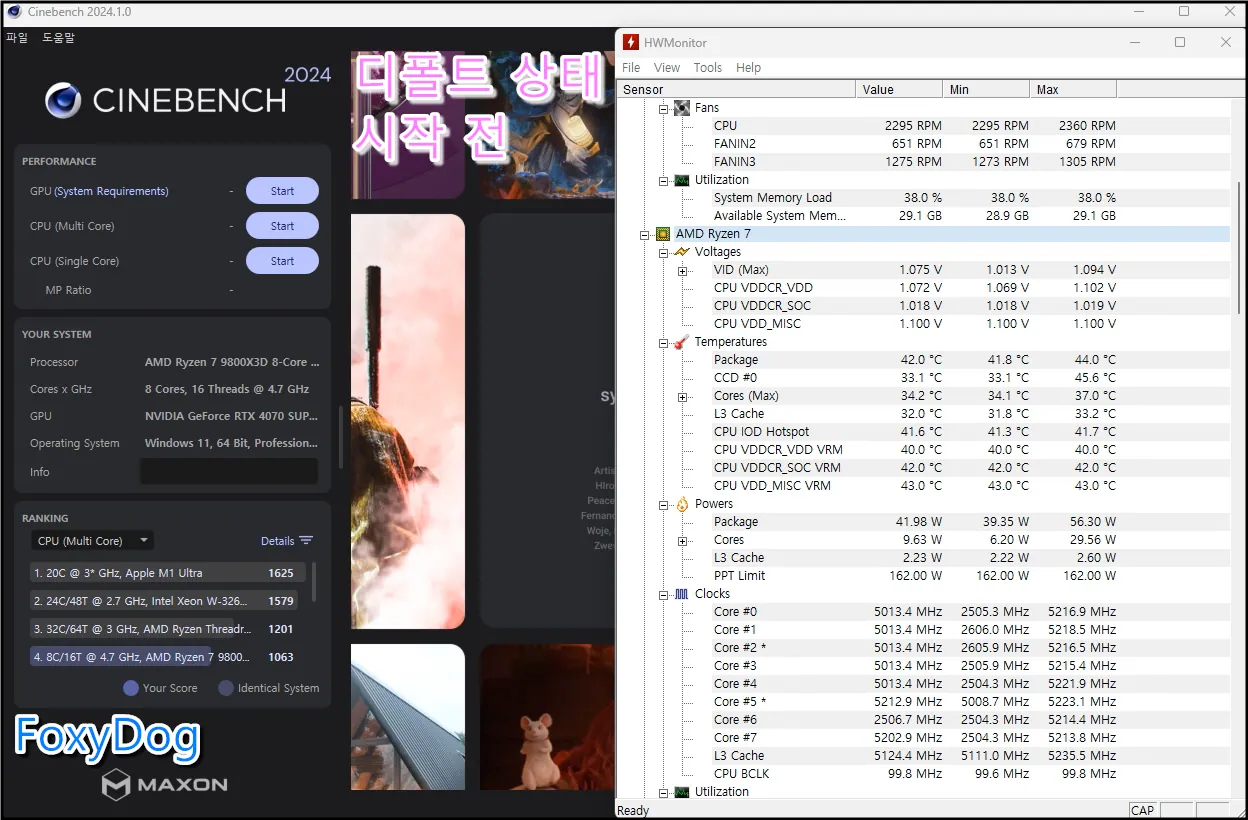The image size is (1248, 820).
Task: Click the Cinebench logo sphere icon
Action: [63, 101]
